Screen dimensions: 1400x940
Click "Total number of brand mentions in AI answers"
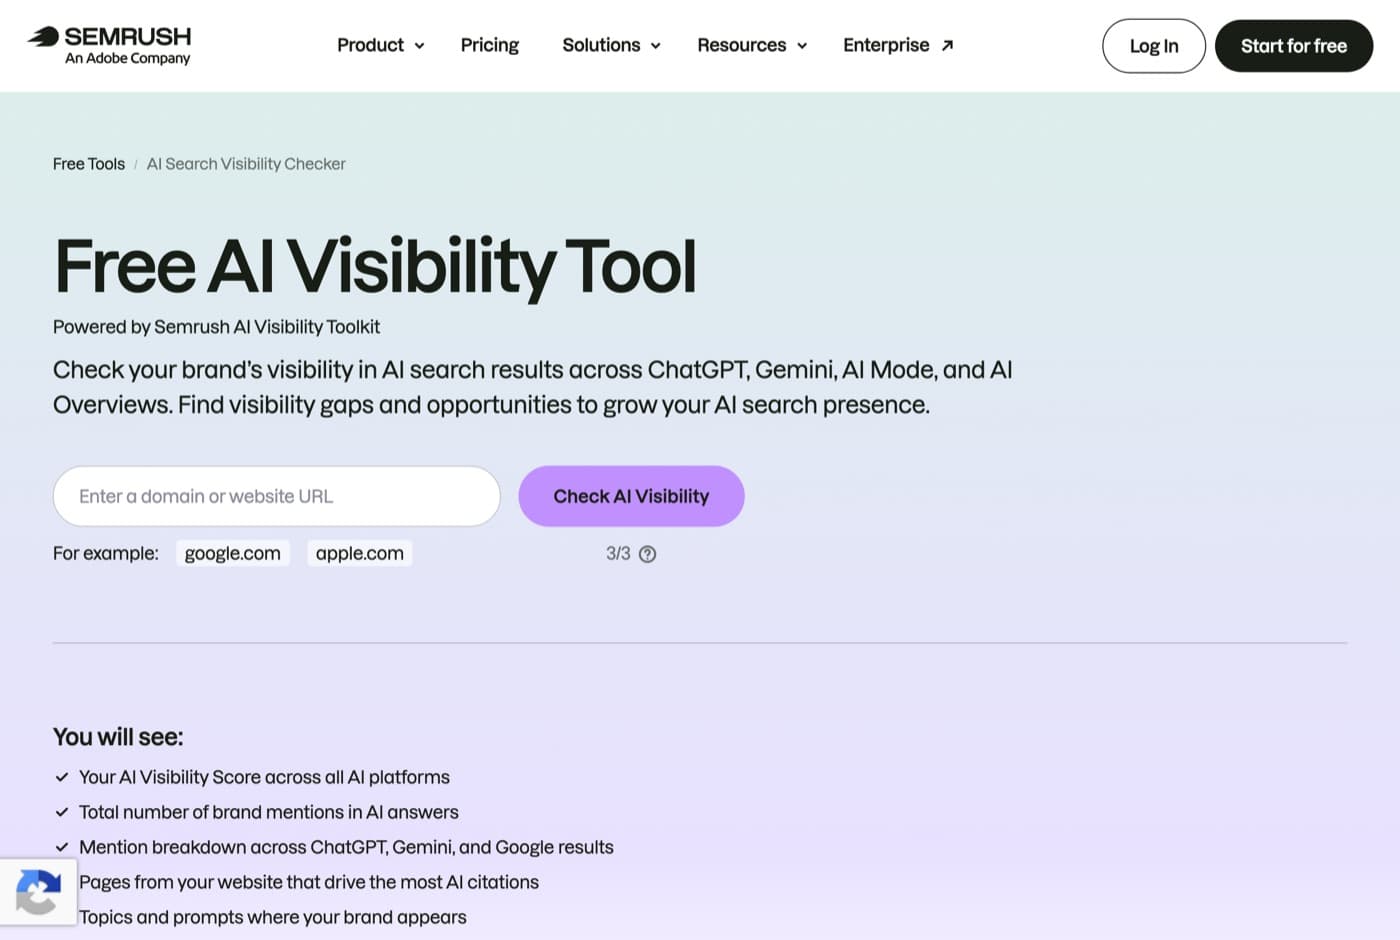point(269,812)
